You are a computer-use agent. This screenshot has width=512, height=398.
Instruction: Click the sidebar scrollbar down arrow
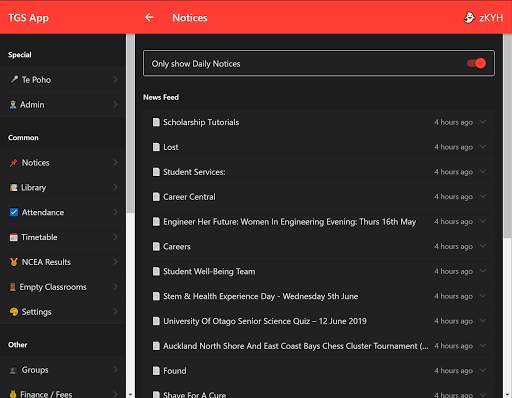[130, 394]
